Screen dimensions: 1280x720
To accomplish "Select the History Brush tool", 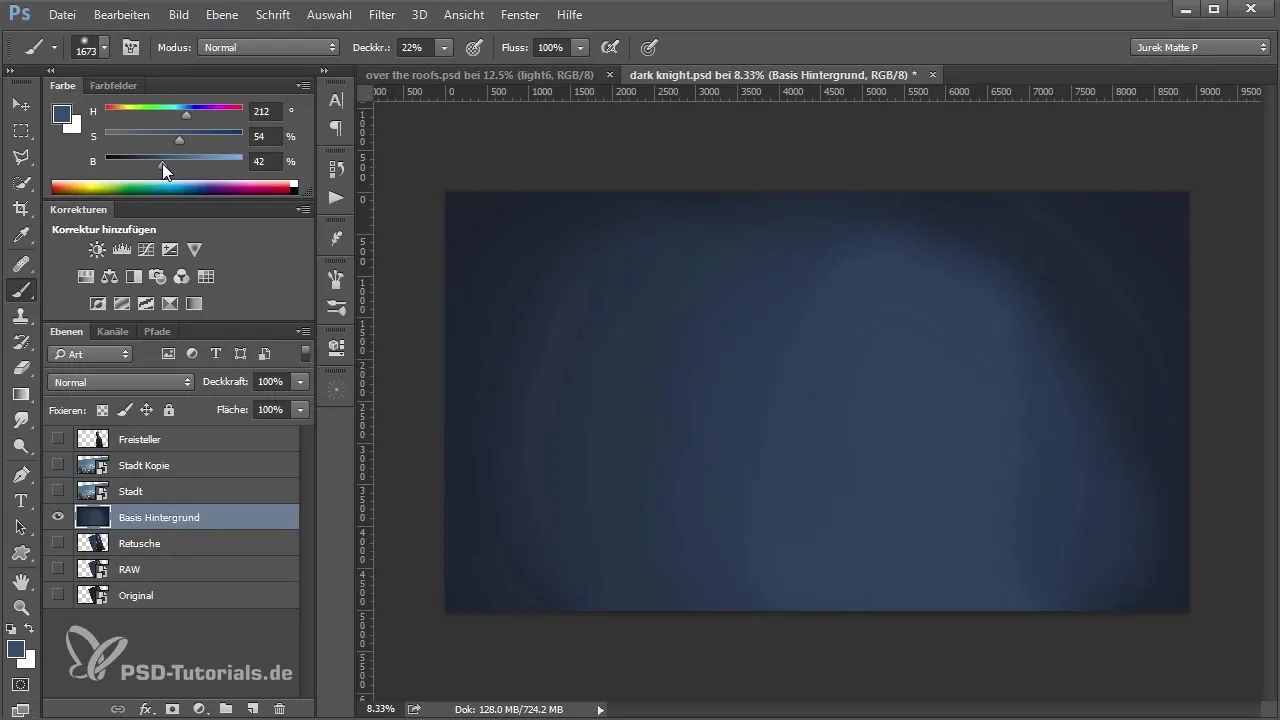I will tap(20, 342).
